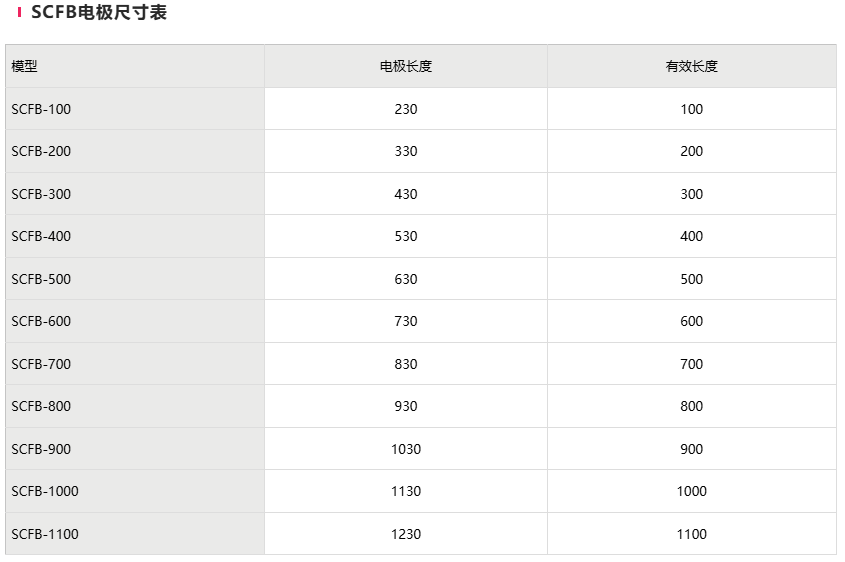Click the SCFB-500 row label
845x562 pixels.
click(41, 279)
